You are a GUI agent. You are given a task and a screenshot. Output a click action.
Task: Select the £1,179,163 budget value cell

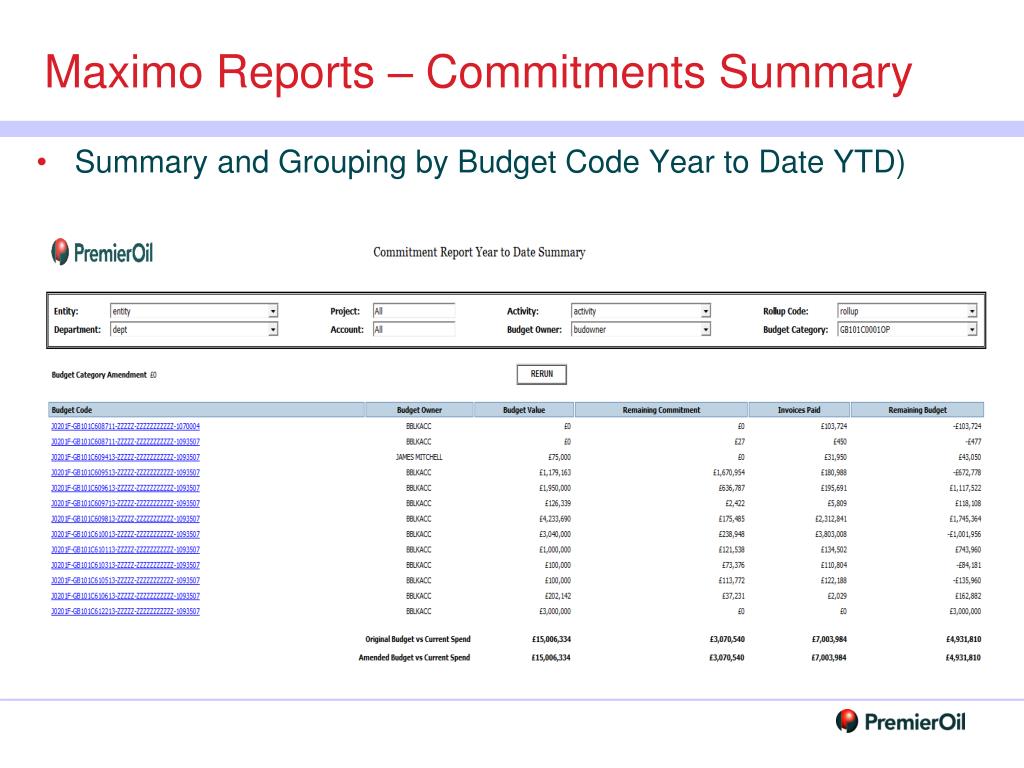point(554,473)
